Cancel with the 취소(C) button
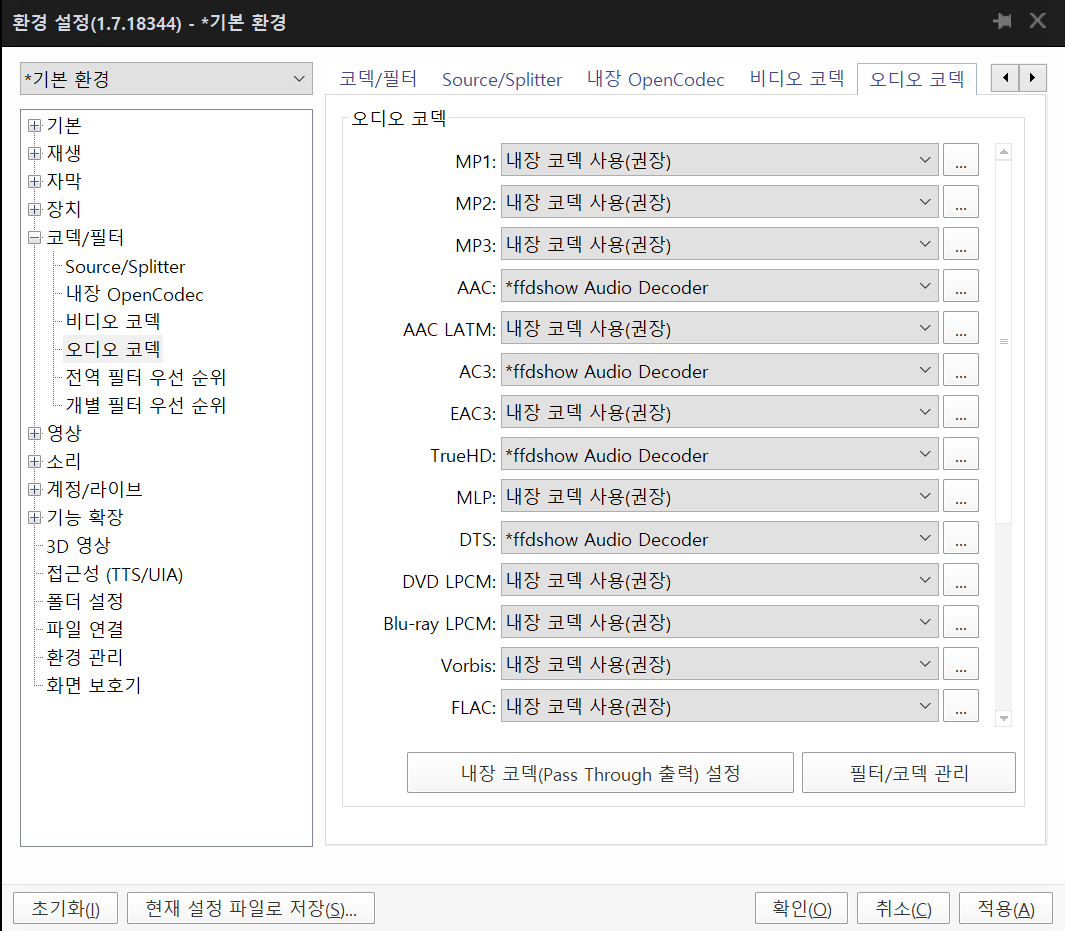Screen dimensions: 1065x931 (x=903, y=909)
